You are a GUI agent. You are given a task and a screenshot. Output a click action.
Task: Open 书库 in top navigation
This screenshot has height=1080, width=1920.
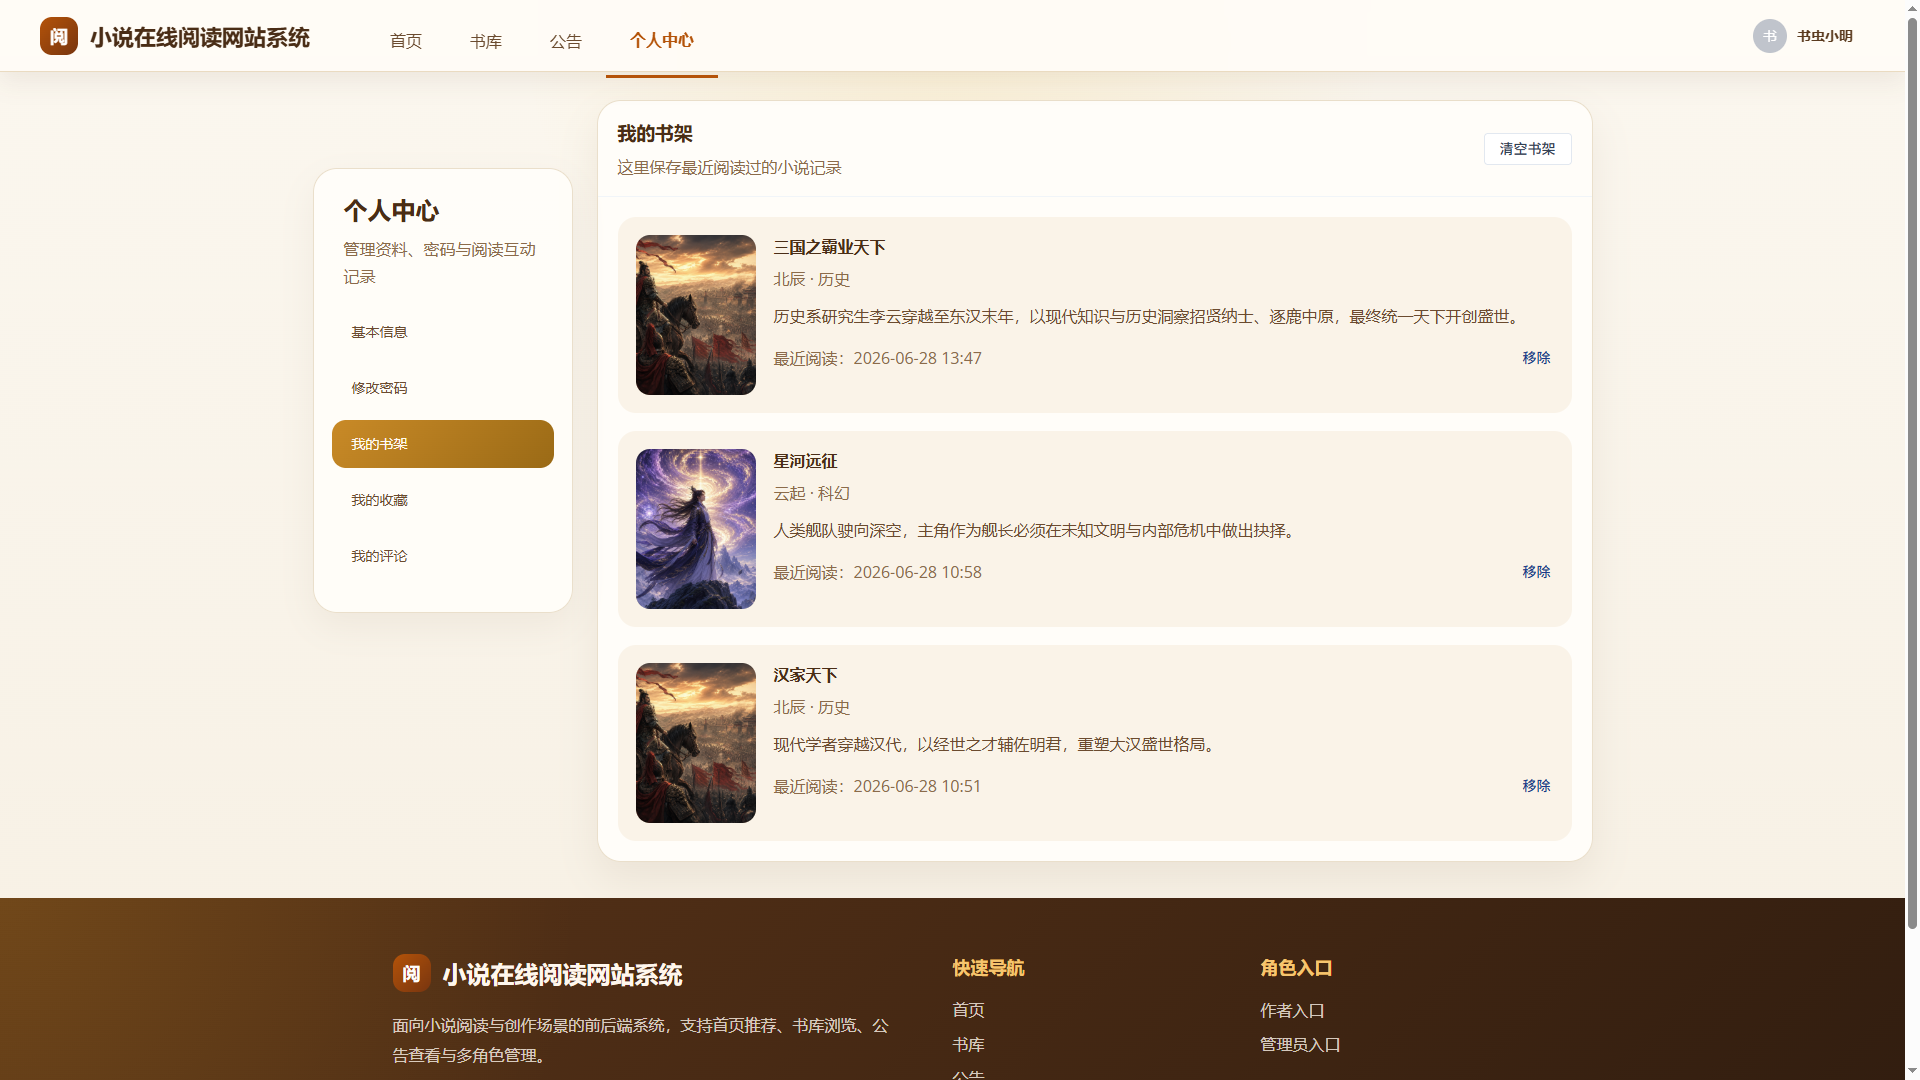coord(485,41)
